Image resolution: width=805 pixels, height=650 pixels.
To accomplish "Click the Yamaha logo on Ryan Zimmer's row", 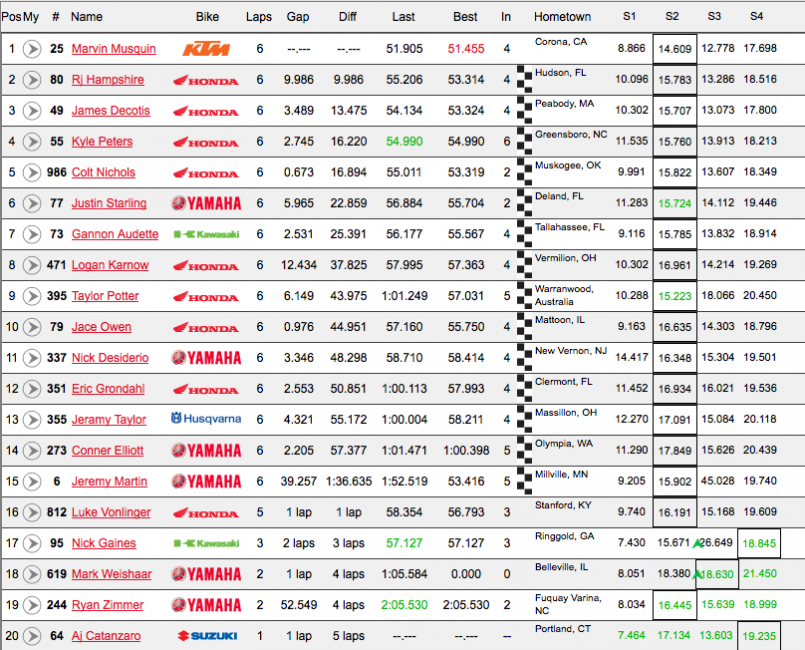I will (205, 605).
